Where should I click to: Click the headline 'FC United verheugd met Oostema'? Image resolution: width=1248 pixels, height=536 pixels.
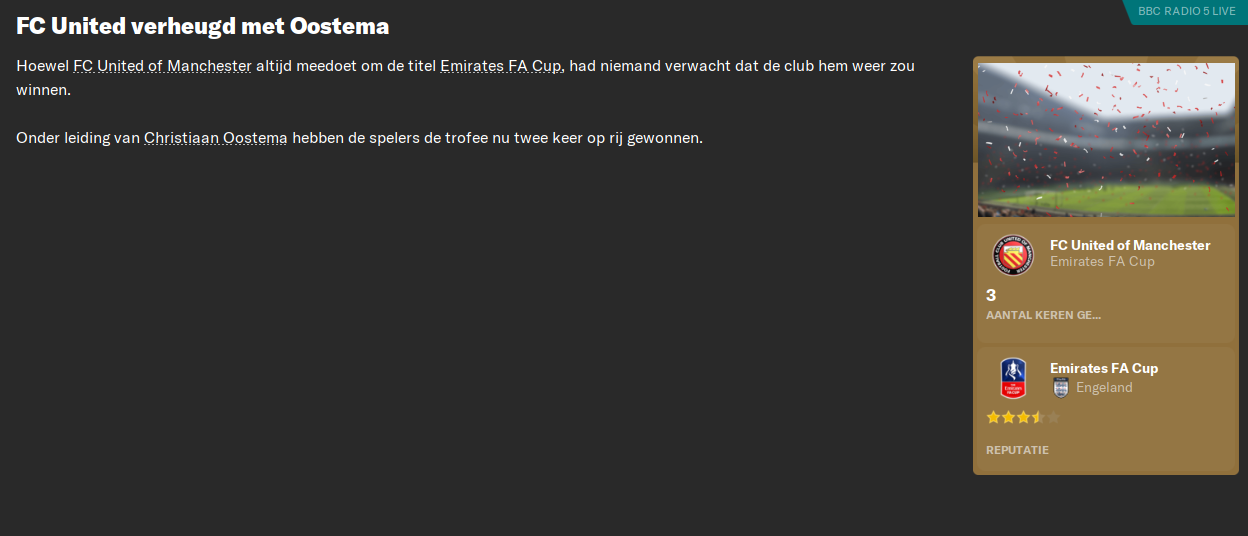pyautogui.click(x=203, y=26)
